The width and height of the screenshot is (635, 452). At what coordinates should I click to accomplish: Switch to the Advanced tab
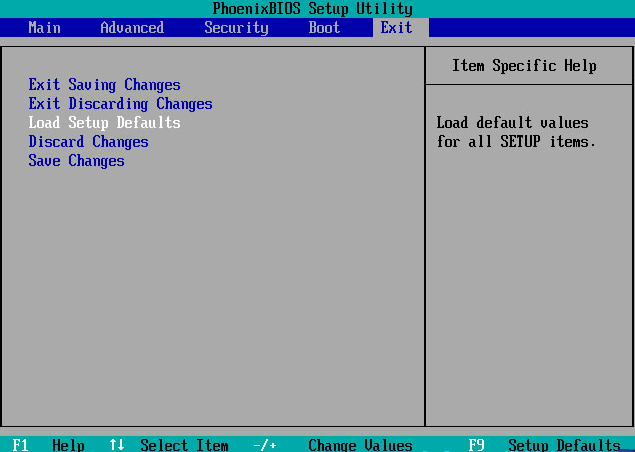[x=132, y=28]
